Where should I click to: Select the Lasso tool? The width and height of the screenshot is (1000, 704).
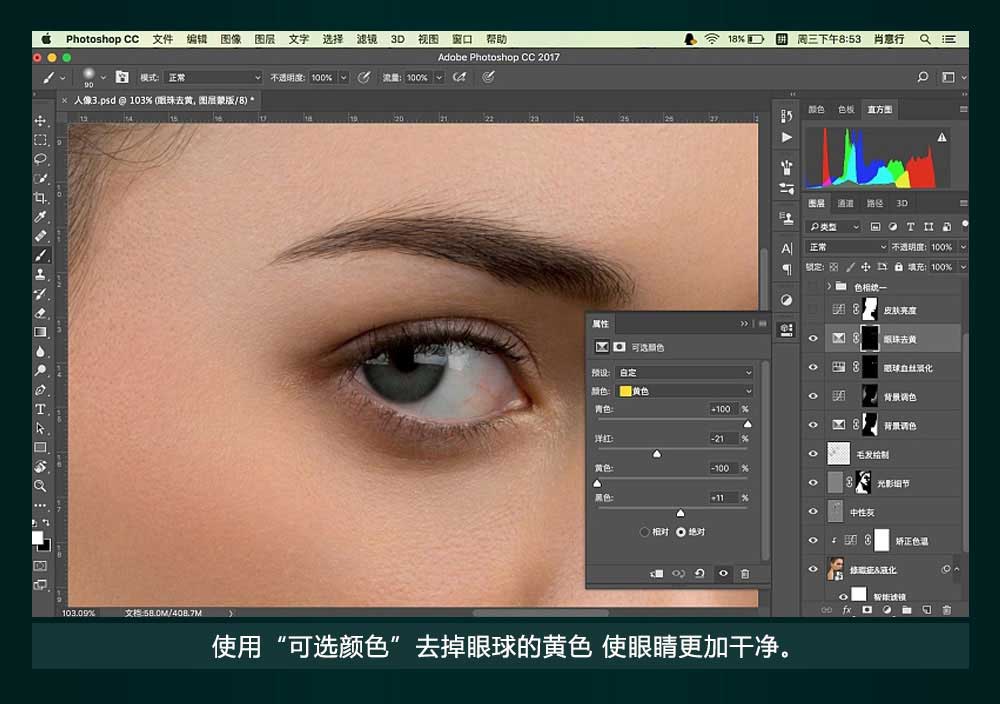click(x=41, y=159)
